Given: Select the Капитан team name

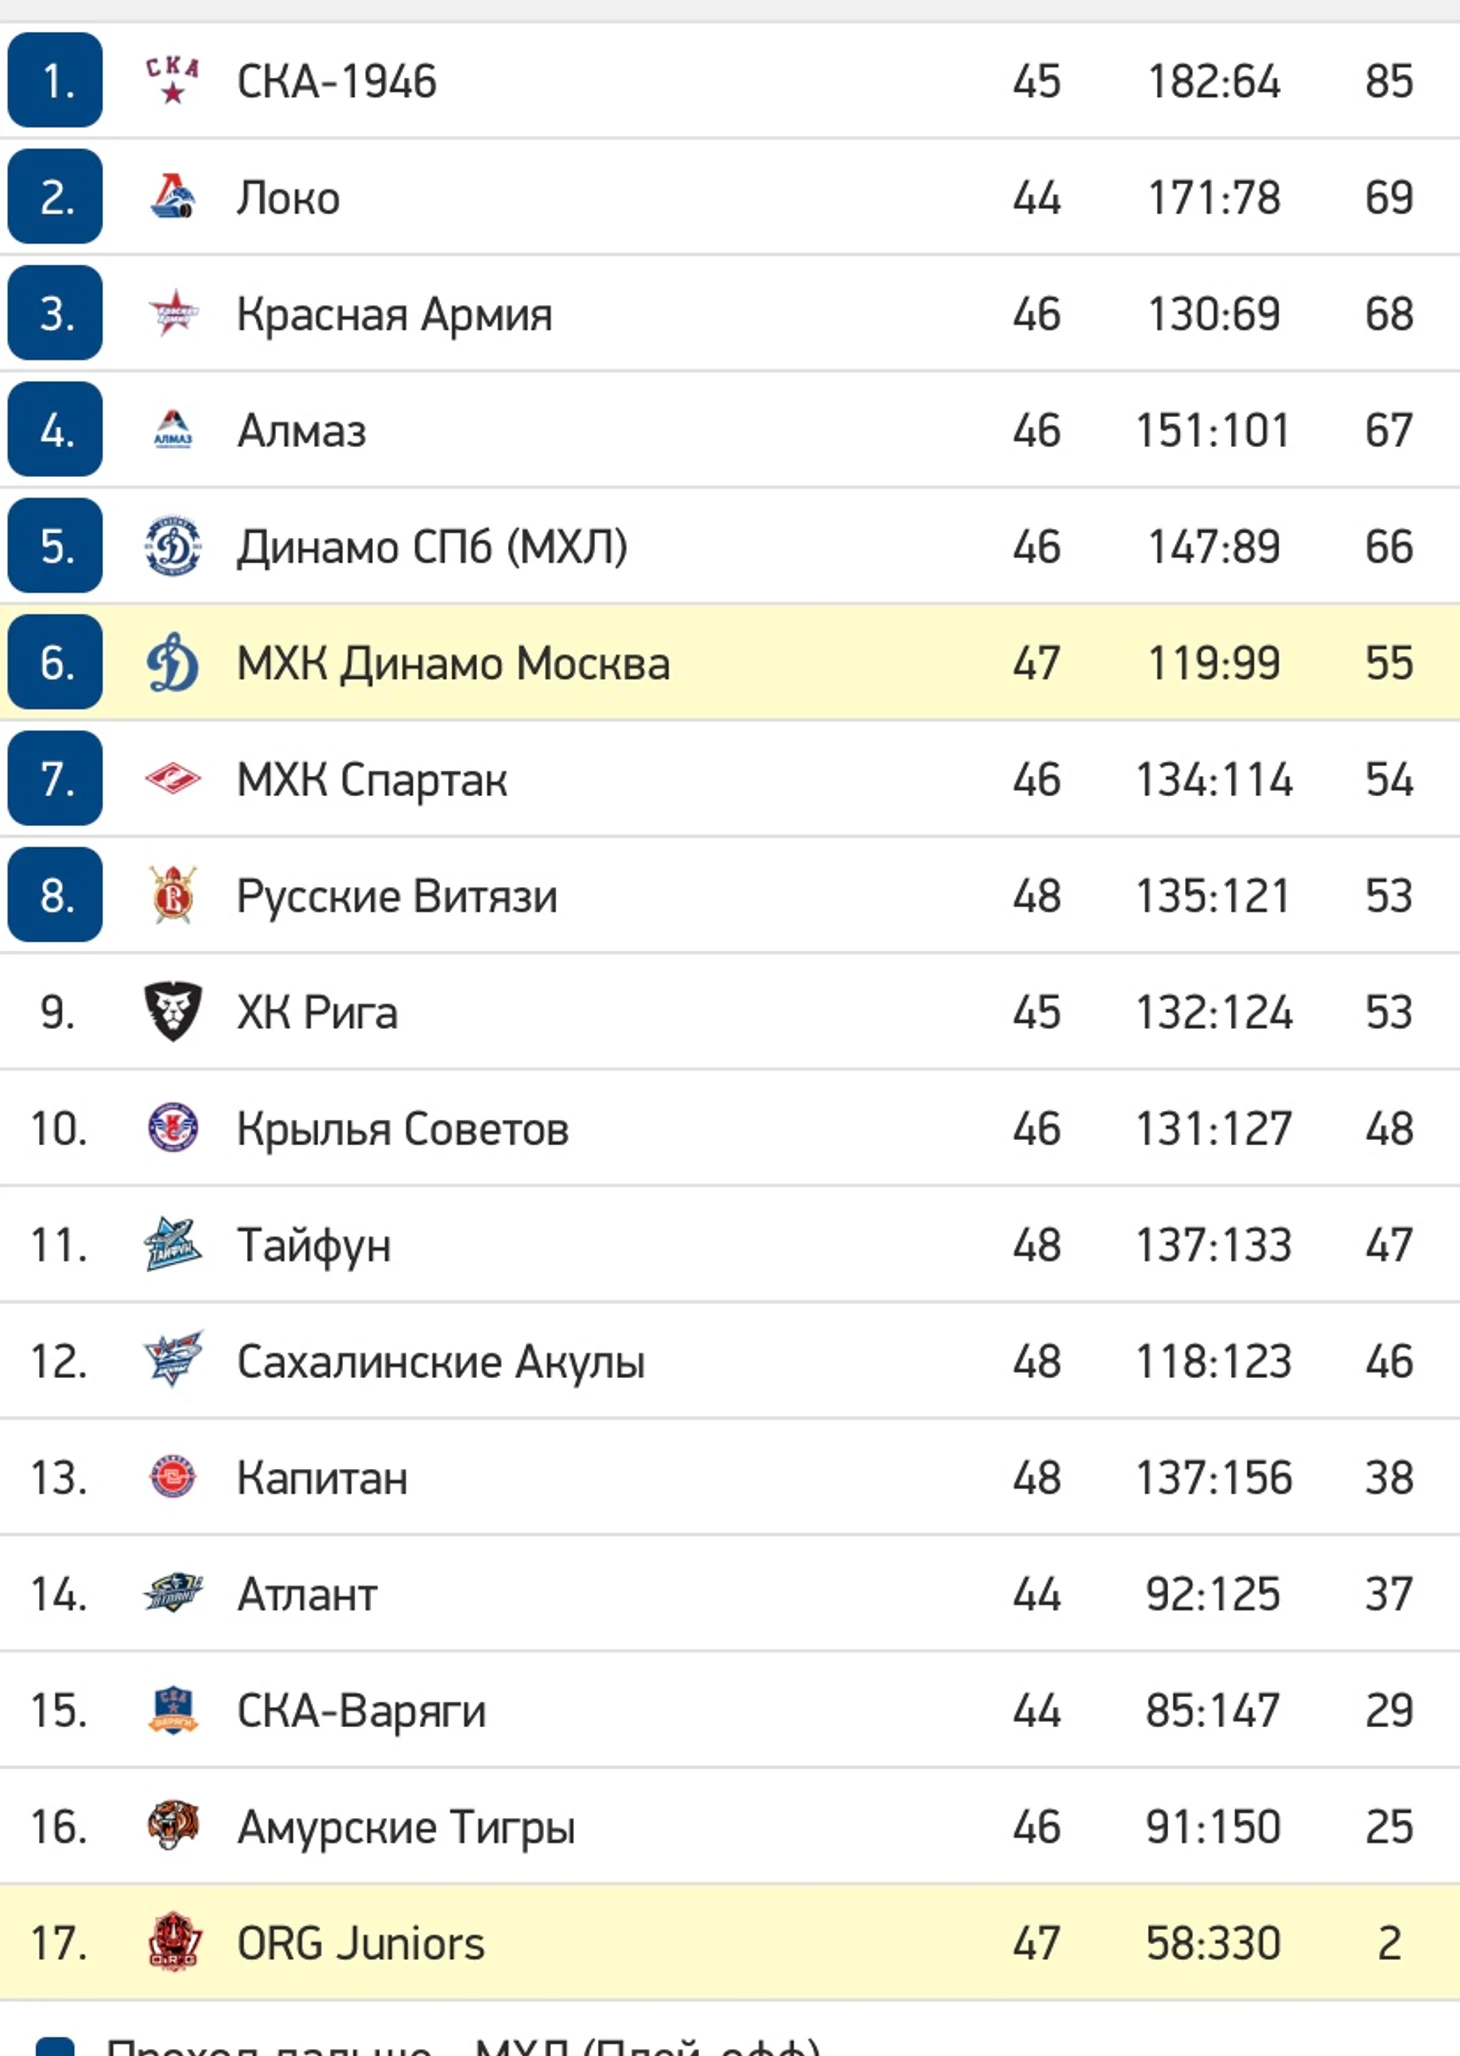Looking at the screenshot, I should pos(322,1478).
